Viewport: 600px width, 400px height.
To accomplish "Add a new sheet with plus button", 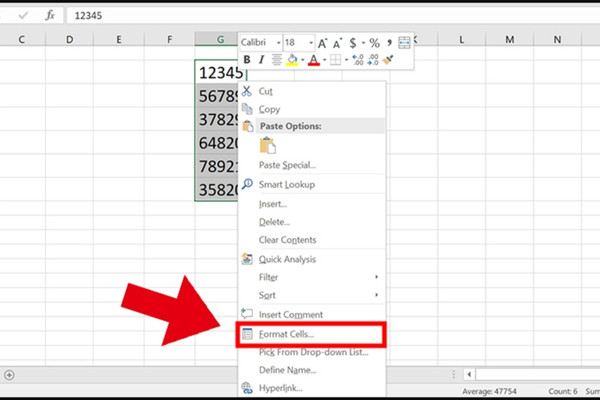I will 9,375.
